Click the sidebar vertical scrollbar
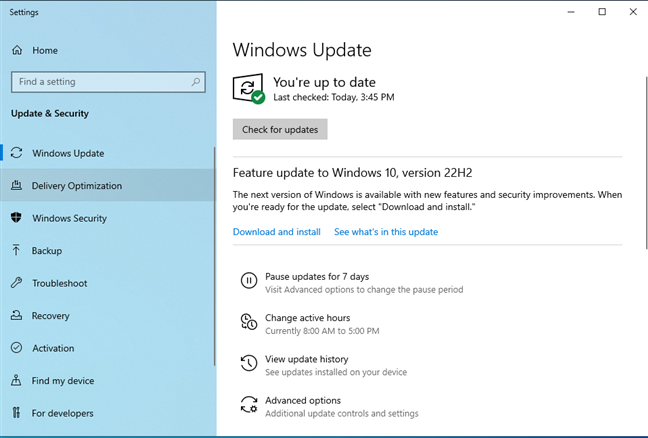 [214, 256]
